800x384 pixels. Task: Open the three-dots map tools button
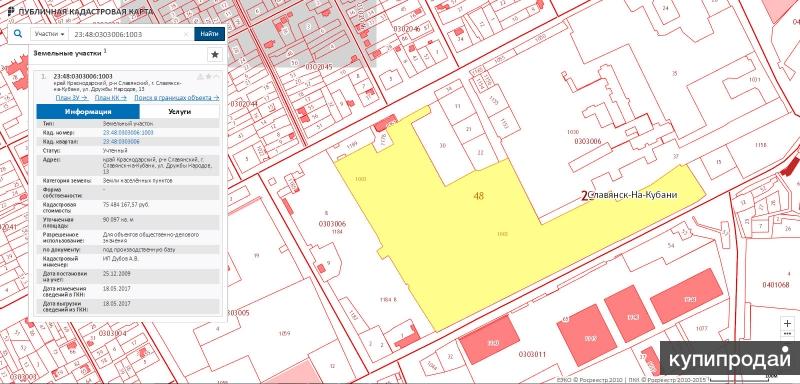coord(788,334)
